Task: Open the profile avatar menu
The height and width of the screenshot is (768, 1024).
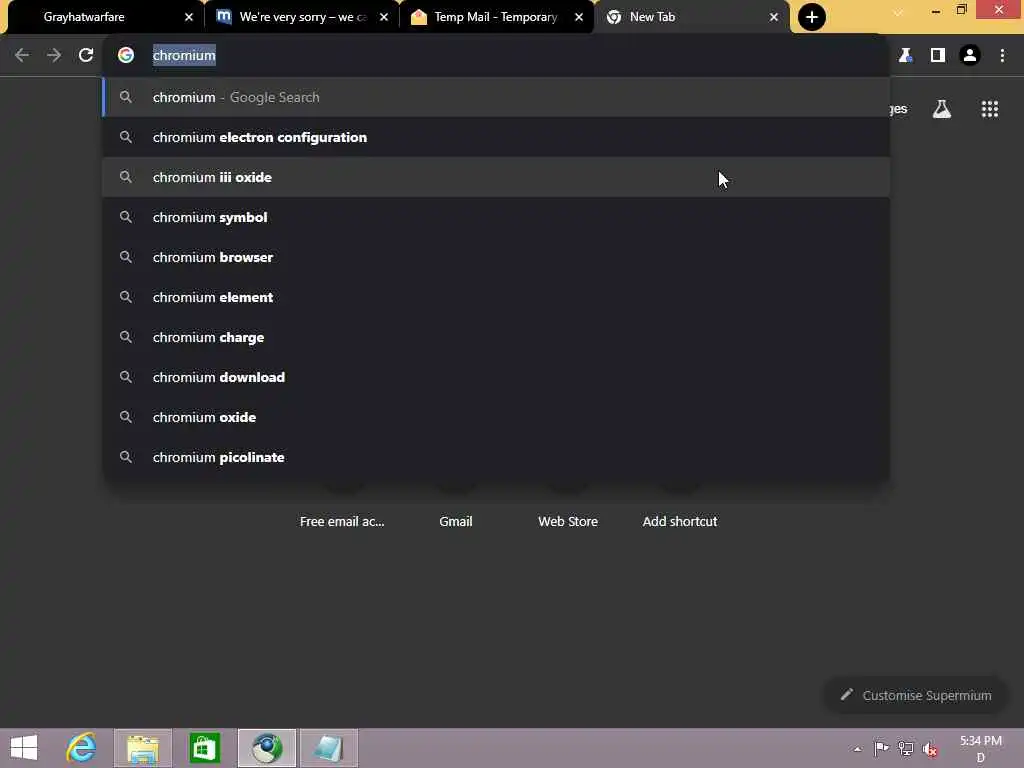Action: 970,56
